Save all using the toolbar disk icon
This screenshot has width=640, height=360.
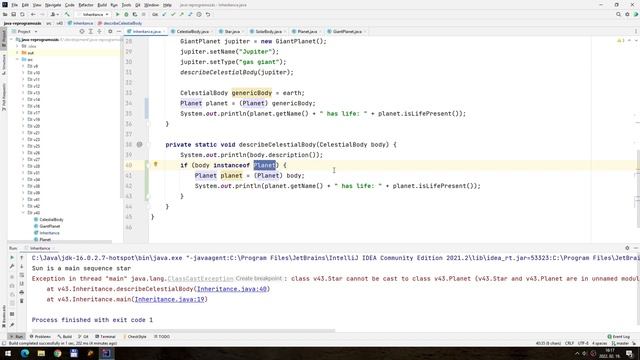click(x=13, y=14)
